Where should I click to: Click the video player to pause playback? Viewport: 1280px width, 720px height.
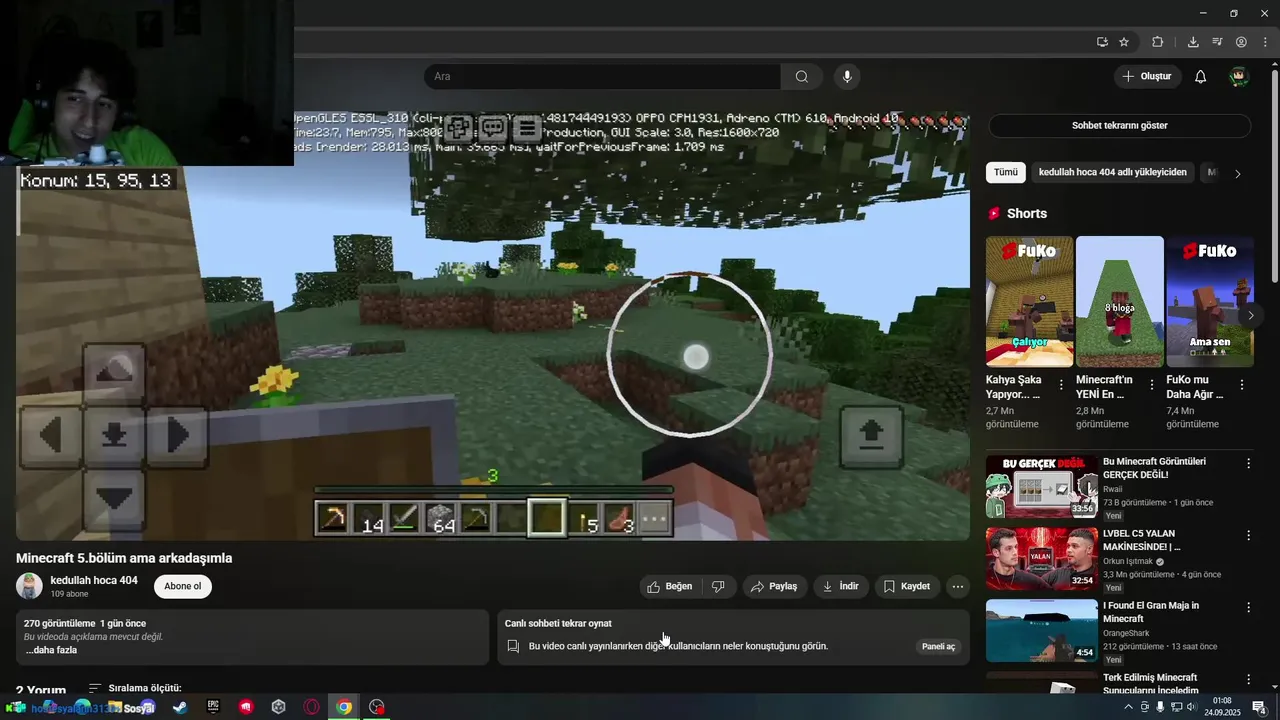coord(493,326)
